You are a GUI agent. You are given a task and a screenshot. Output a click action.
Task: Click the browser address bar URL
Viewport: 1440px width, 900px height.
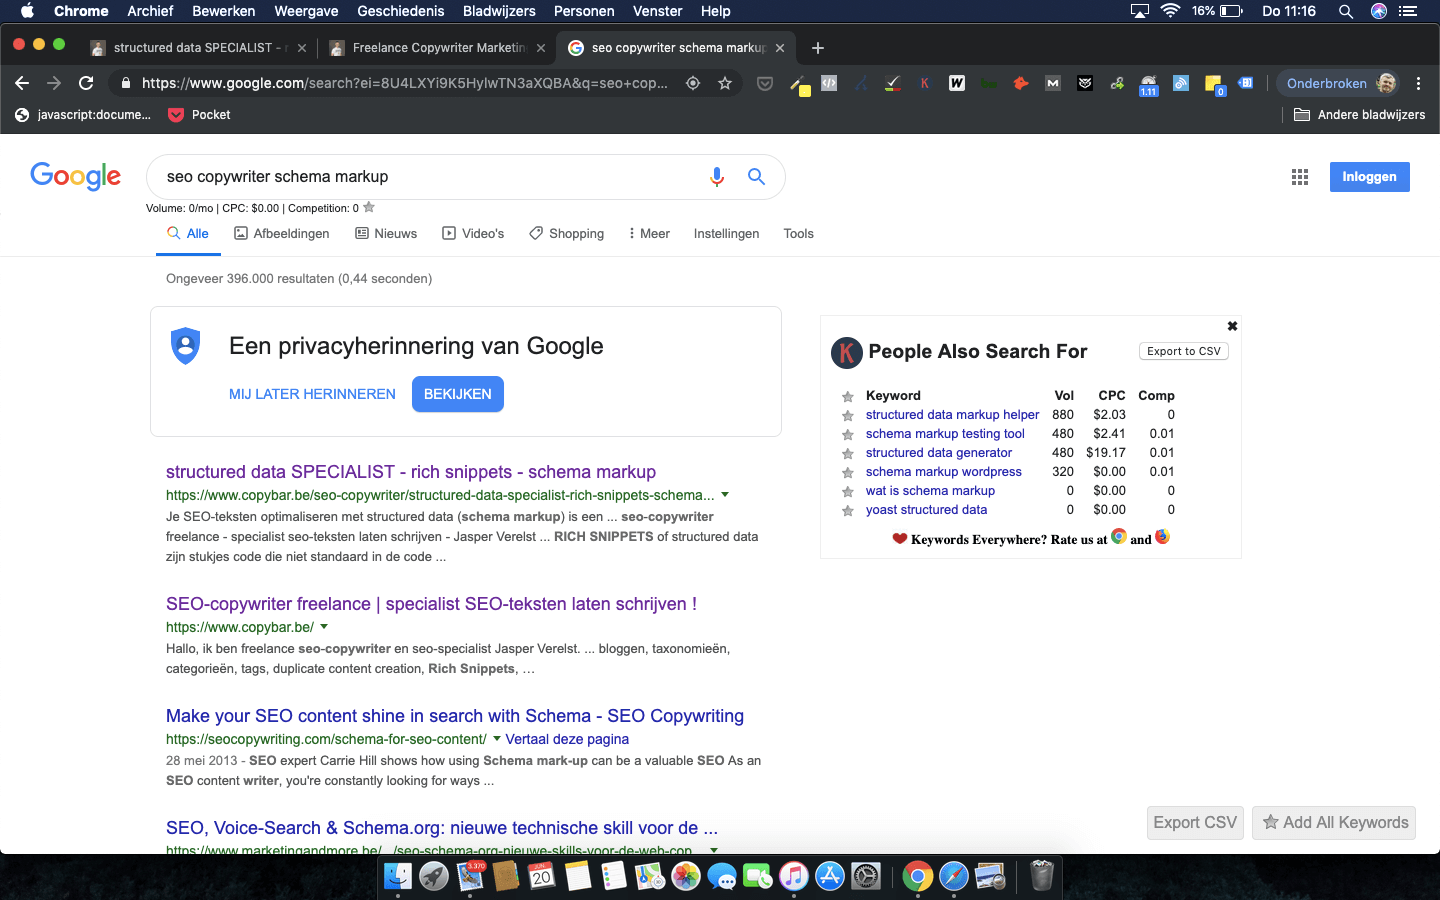coord(405,83)
